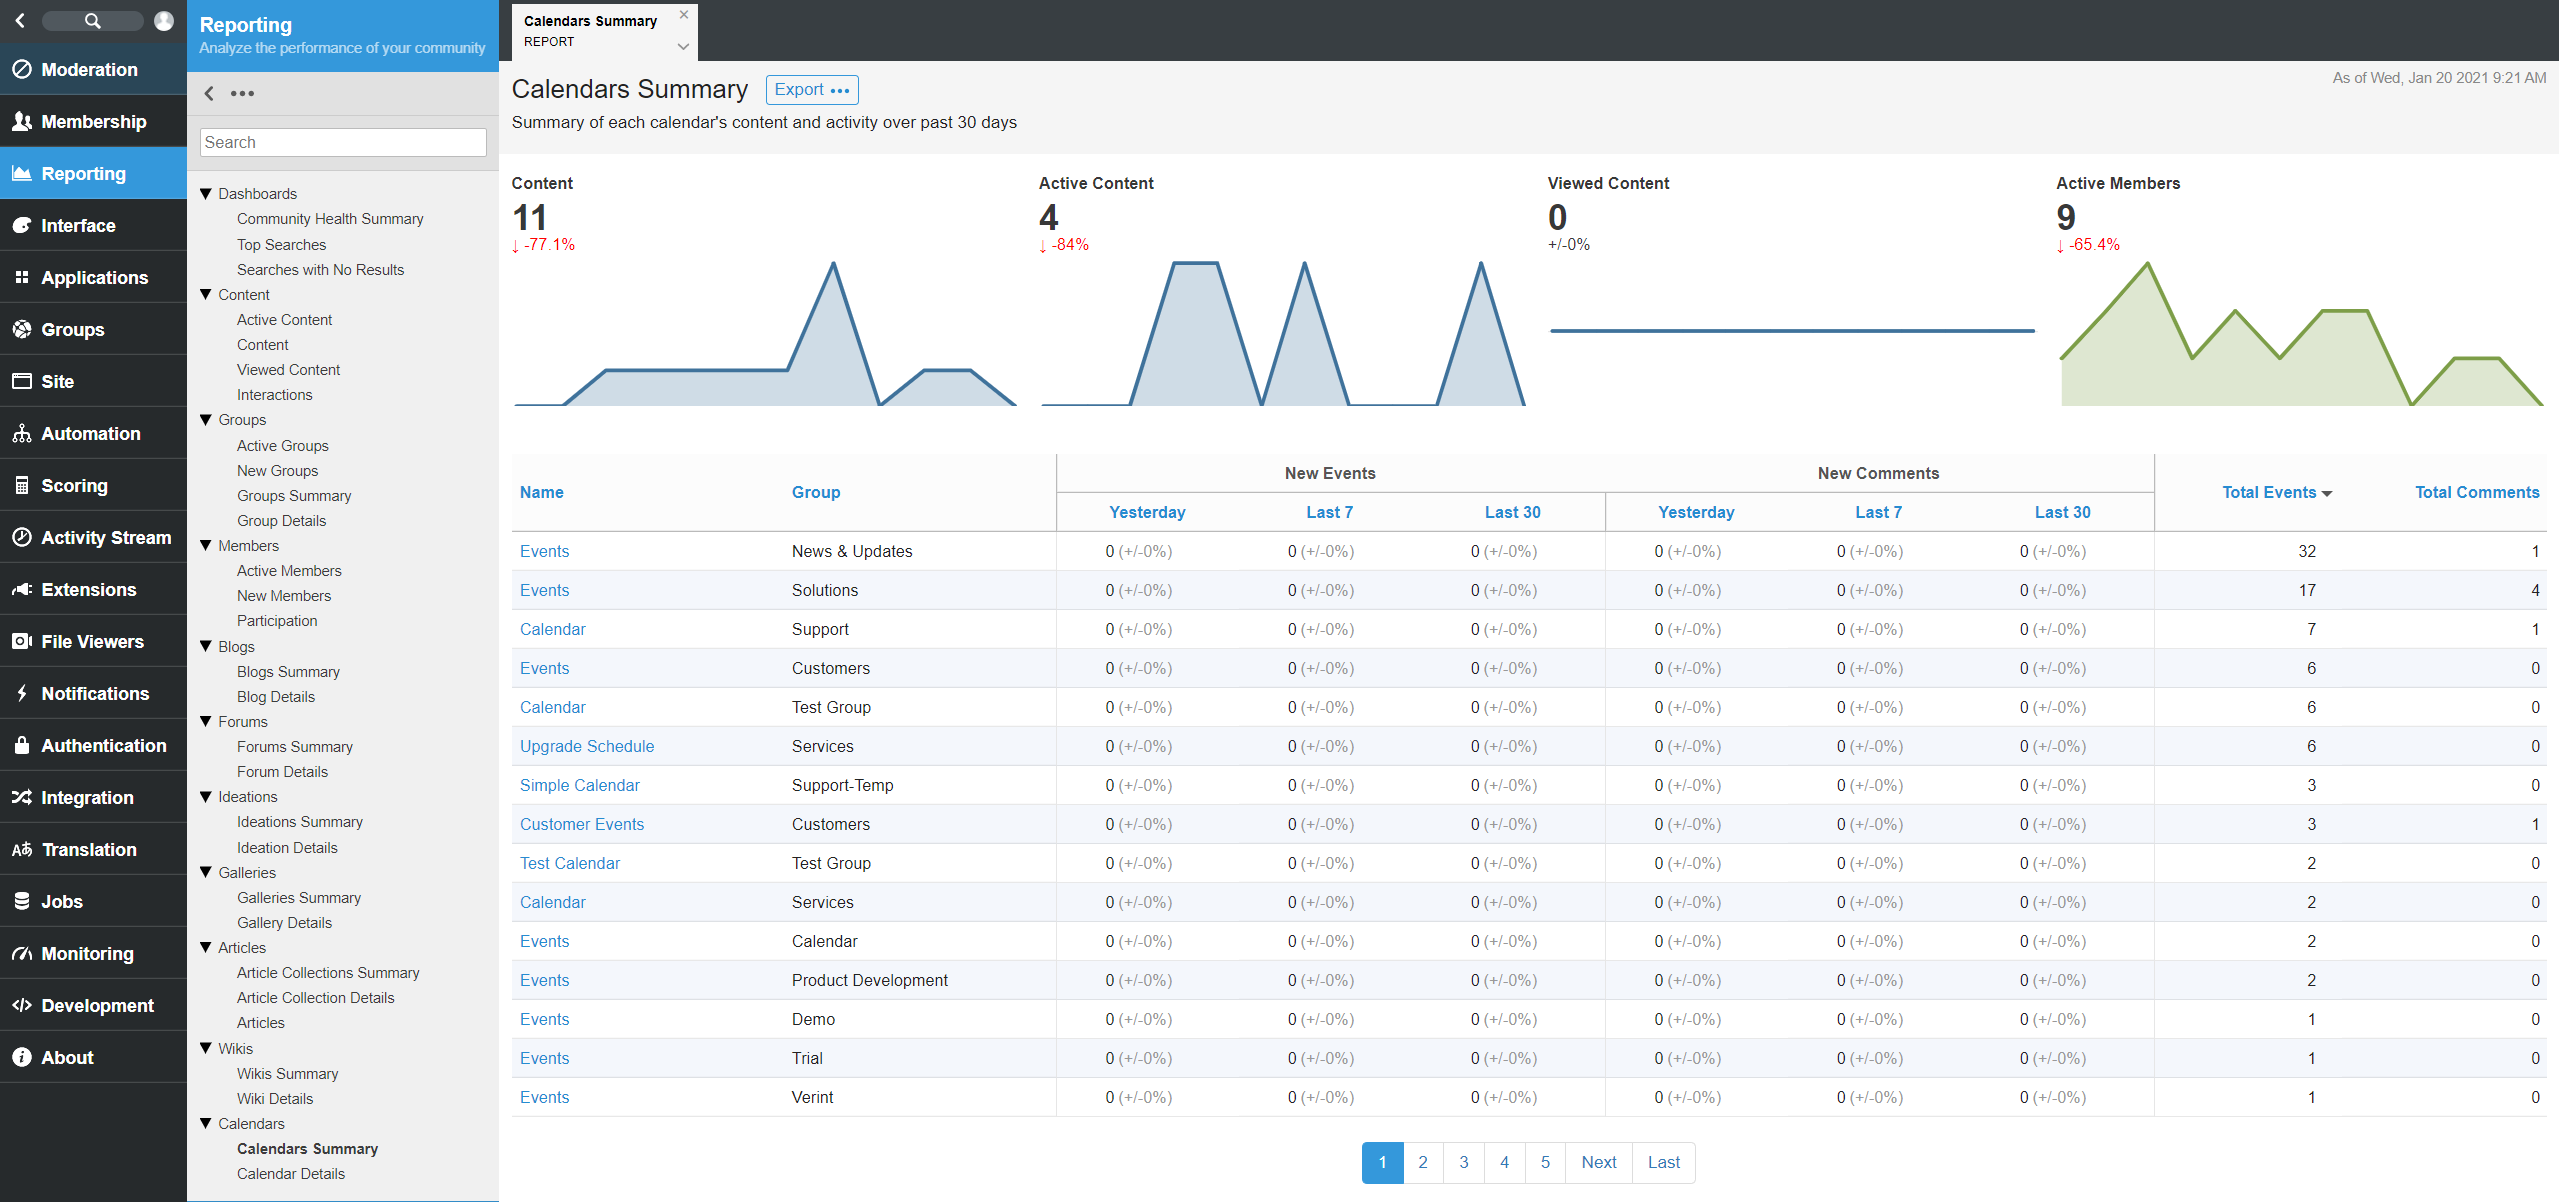
Task: Sort by New Events Last 30 column
Action: pos(1512,512)
